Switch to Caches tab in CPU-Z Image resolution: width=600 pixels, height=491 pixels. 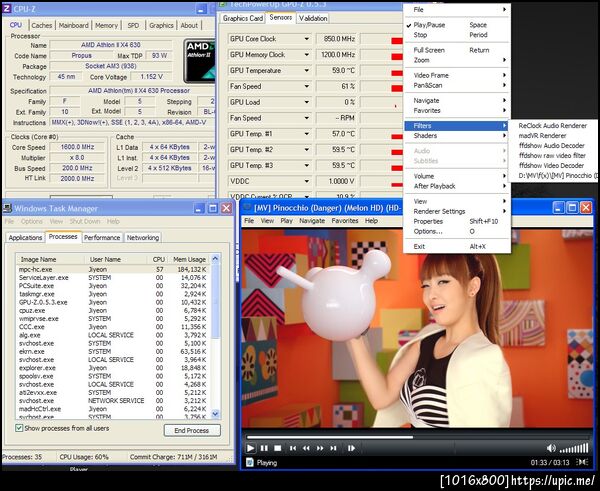[x=42, y=25]
